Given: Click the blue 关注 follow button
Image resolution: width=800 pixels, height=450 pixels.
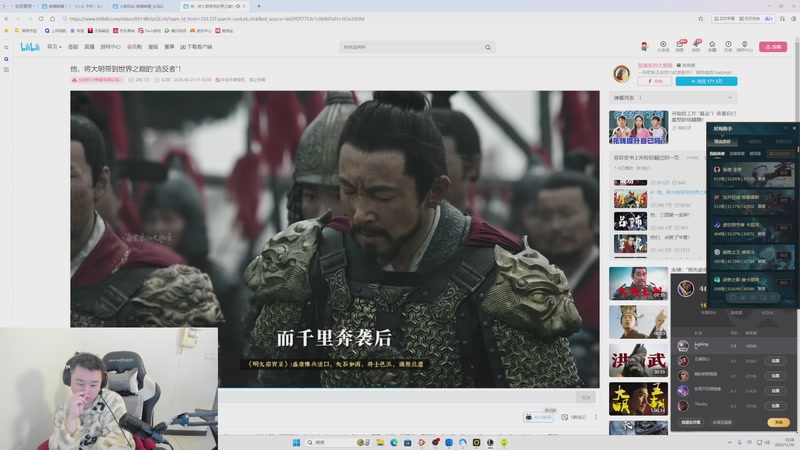Looking at the screenshot, I should [706, 81].
